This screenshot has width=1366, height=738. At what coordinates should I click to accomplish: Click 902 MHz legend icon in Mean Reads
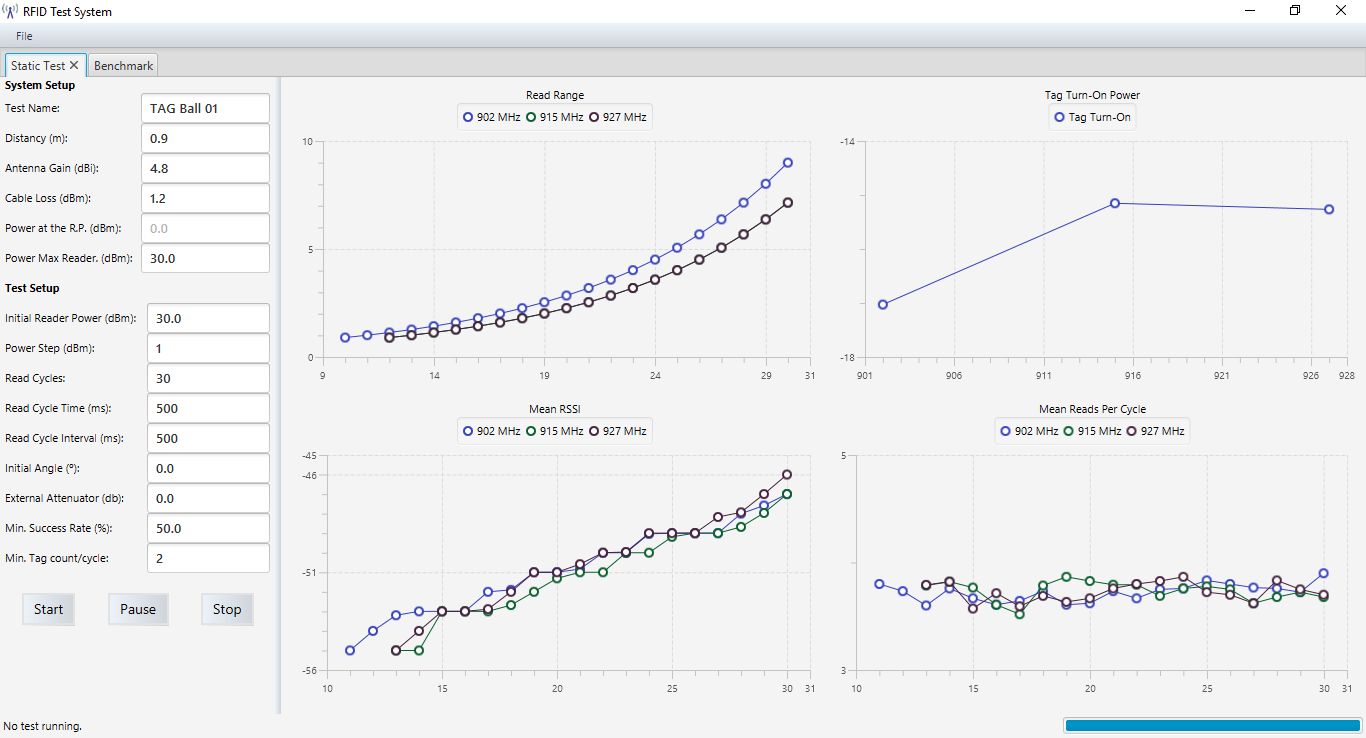(1006, 431)
